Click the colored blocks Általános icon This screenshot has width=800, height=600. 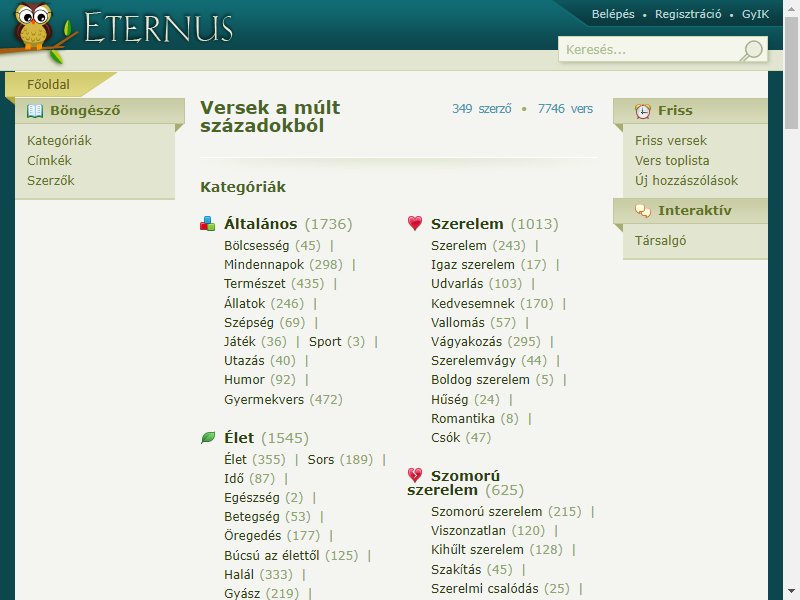tap(207, 223)
